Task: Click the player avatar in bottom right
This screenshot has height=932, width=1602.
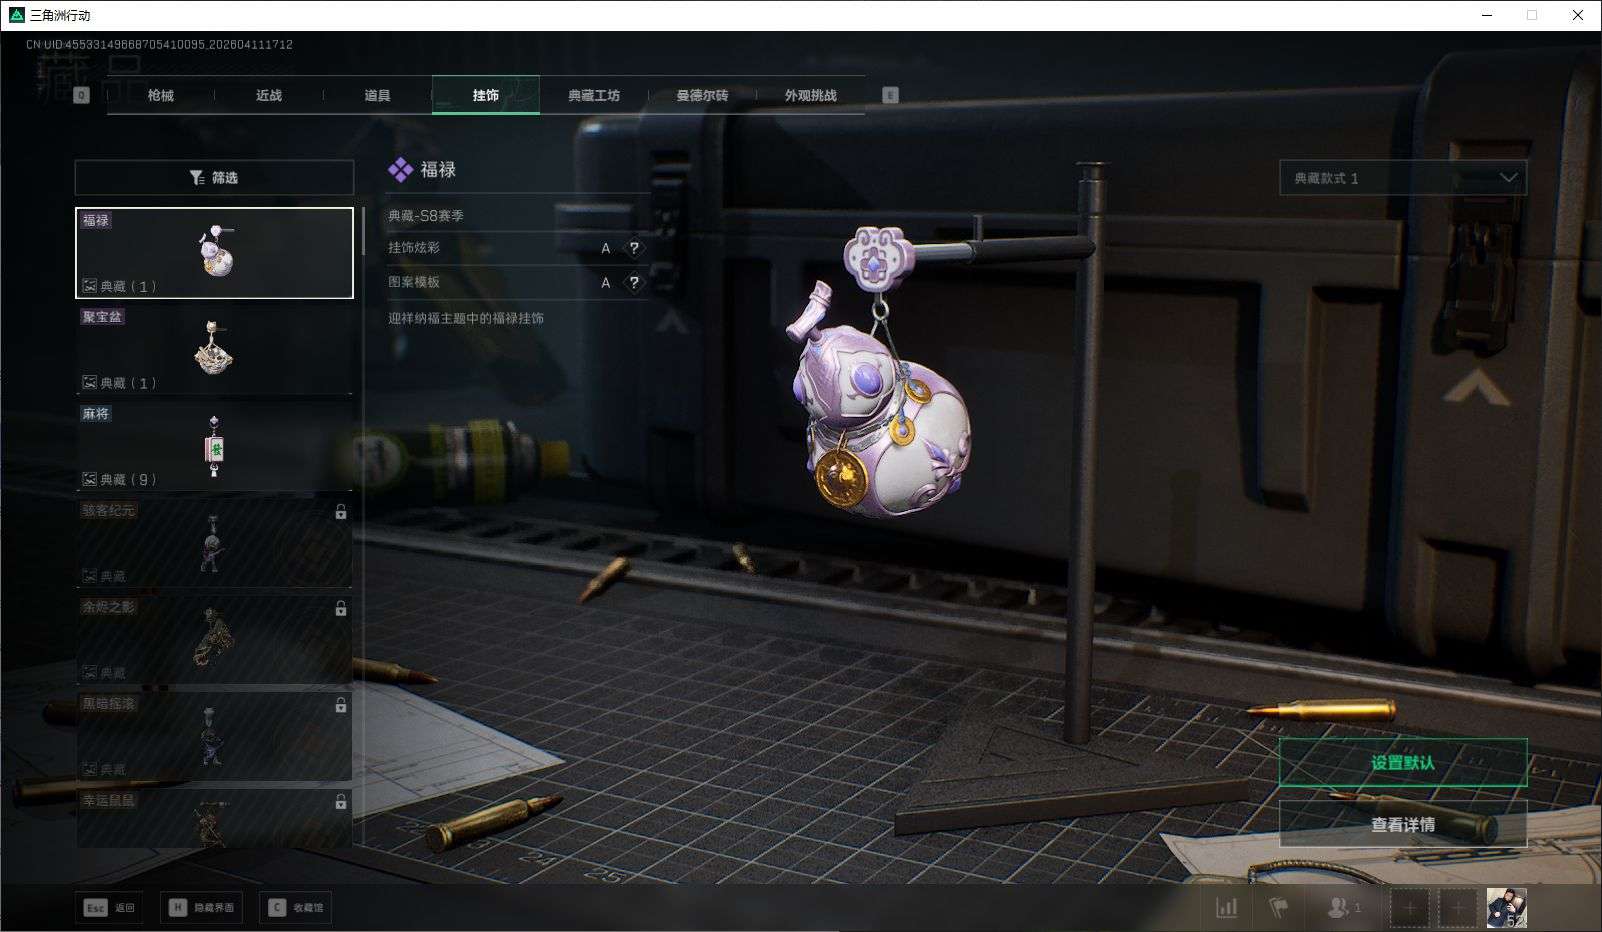Action: (1506, 908)
